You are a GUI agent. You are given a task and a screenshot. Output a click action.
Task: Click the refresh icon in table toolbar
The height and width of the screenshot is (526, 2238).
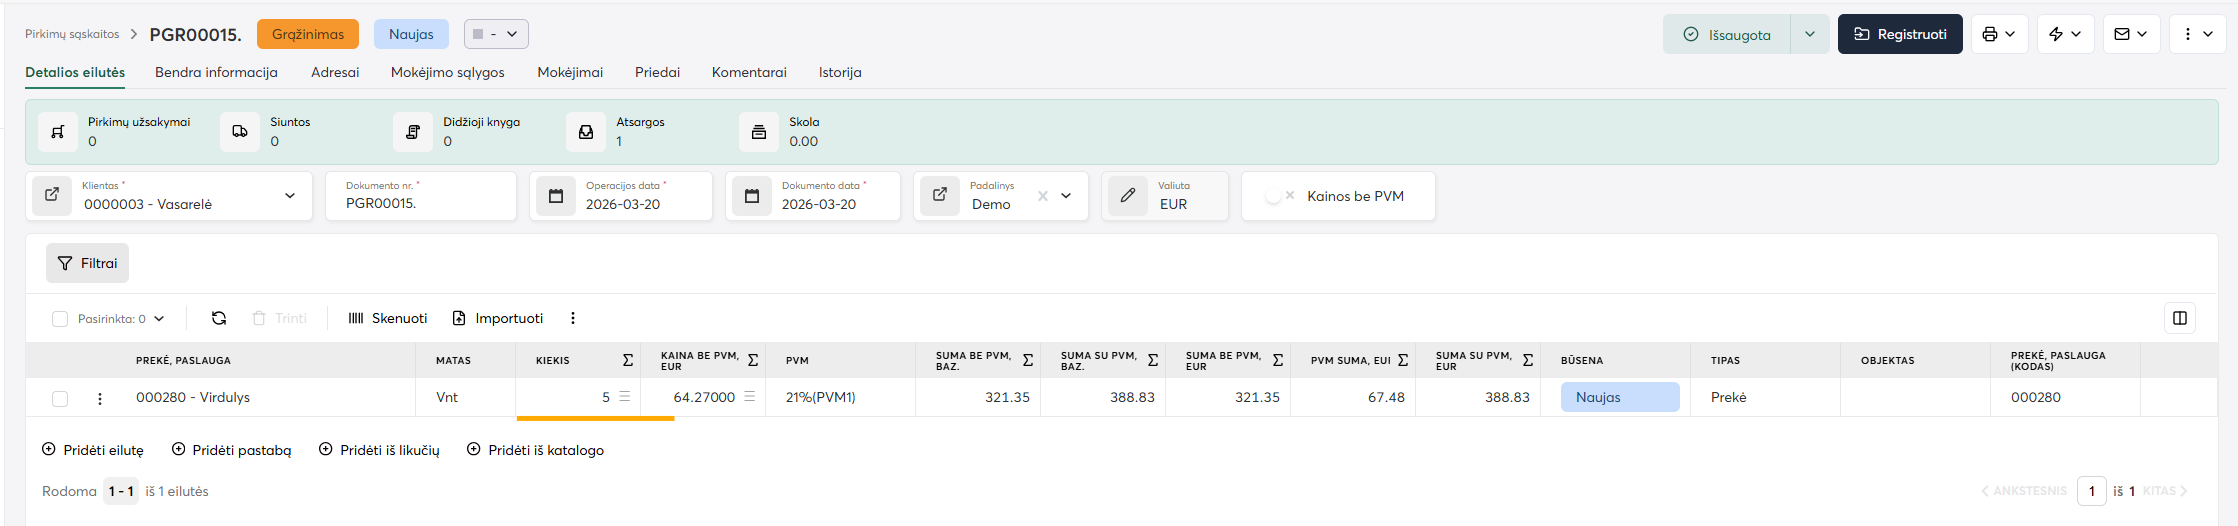click(x=219, y=318)
